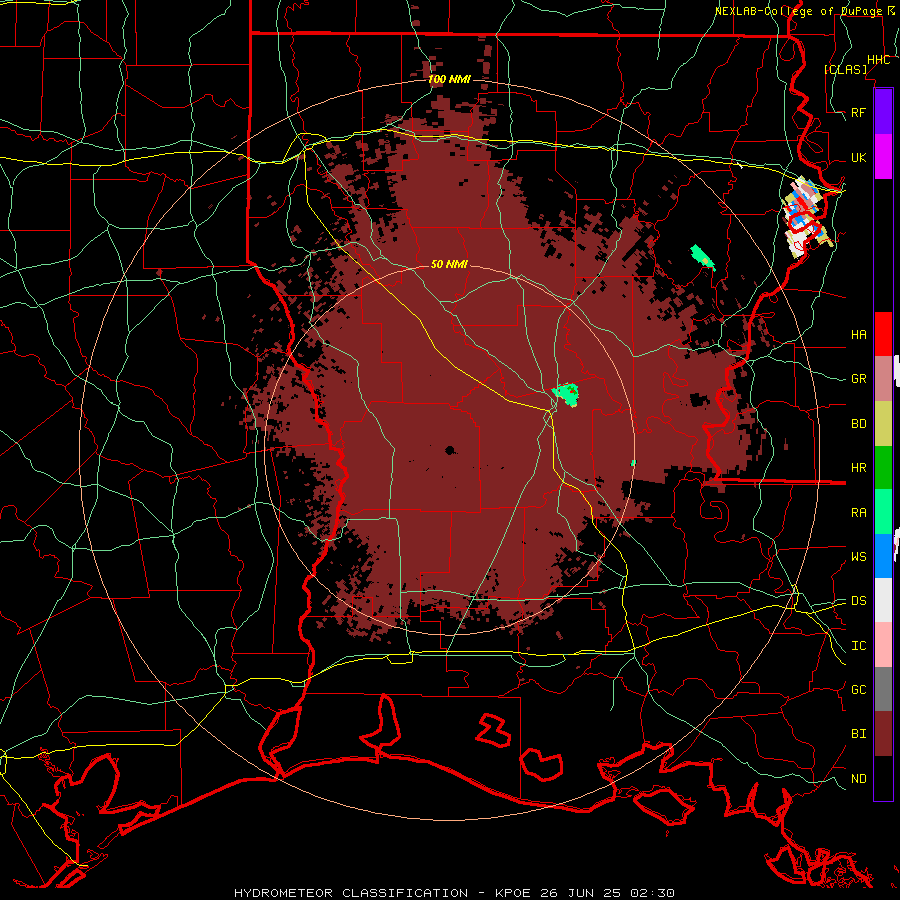
Task: Click the multicolored echo cluster at far northeast
Action: point(808,217)
